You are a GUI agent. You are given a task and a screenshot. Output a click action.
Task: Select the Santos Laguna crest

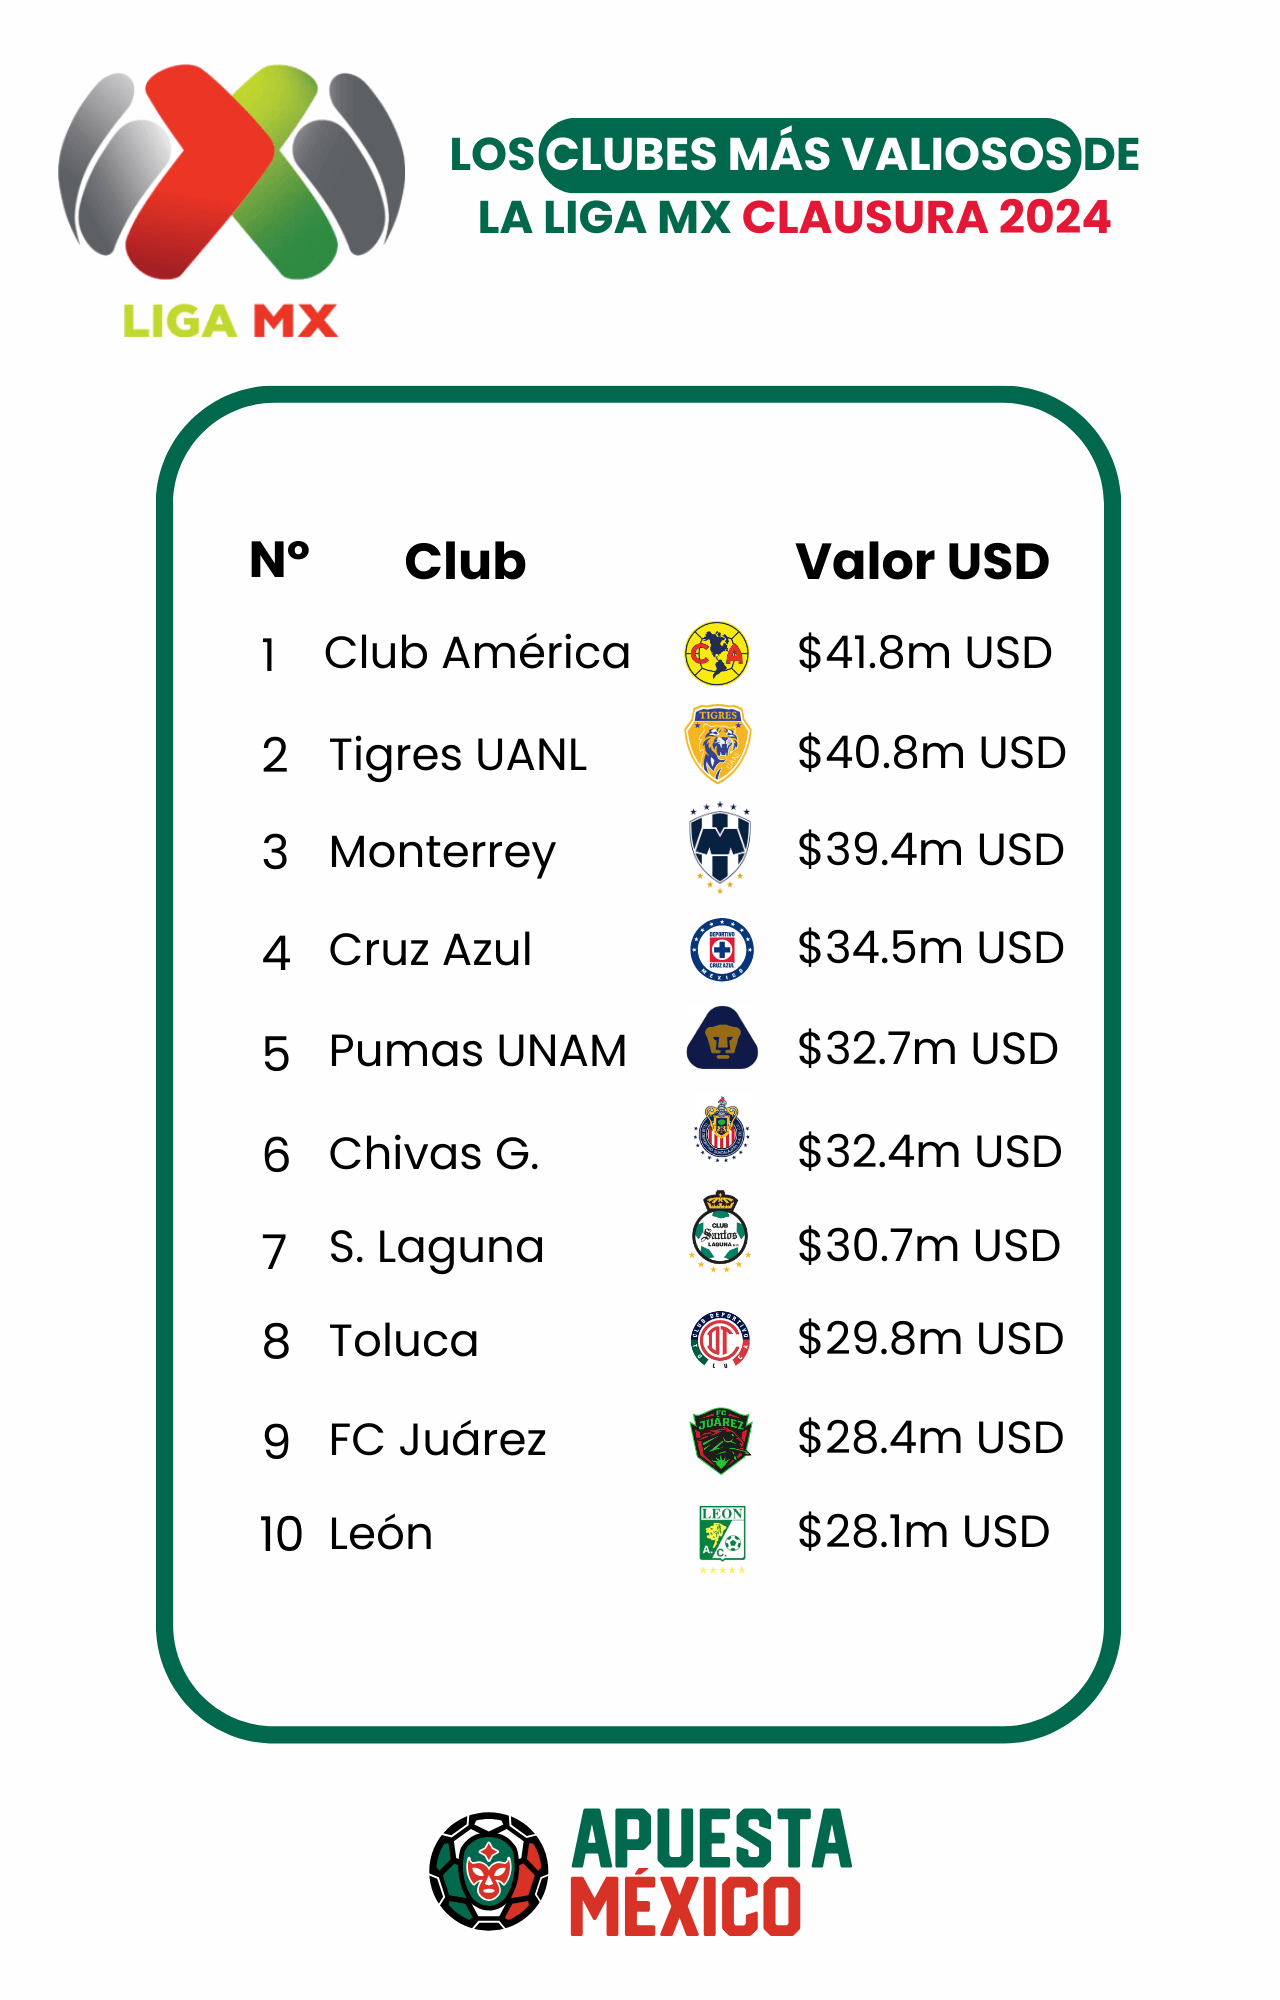coord(720,1231)
